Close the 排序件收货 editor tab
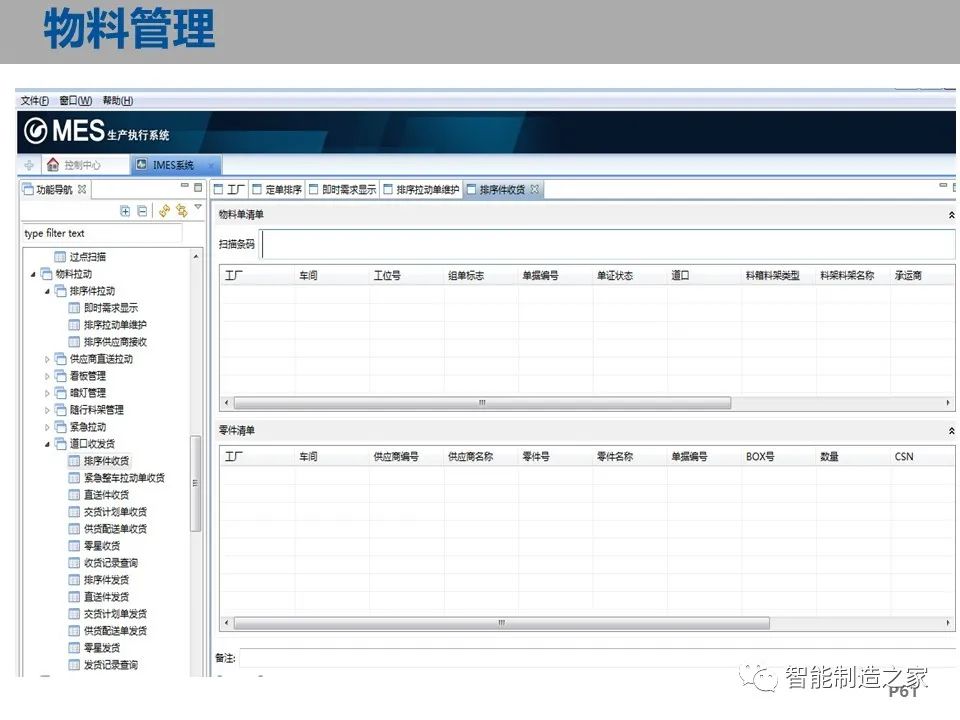 click(x=534, y=189)
